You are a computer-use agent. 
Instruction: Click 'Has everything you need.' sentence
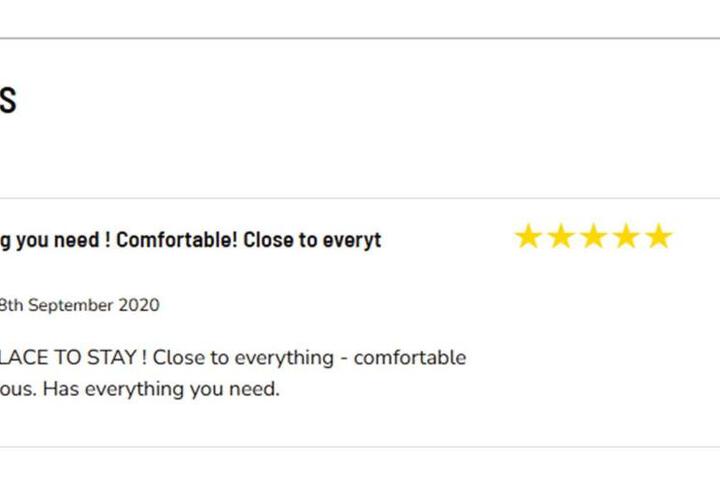(x=161, y=390)
